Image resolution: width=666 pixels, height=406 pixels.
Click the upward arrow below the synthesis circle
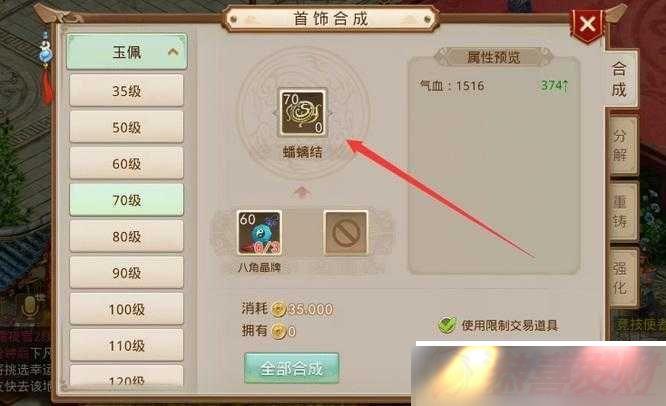(302, 192)
